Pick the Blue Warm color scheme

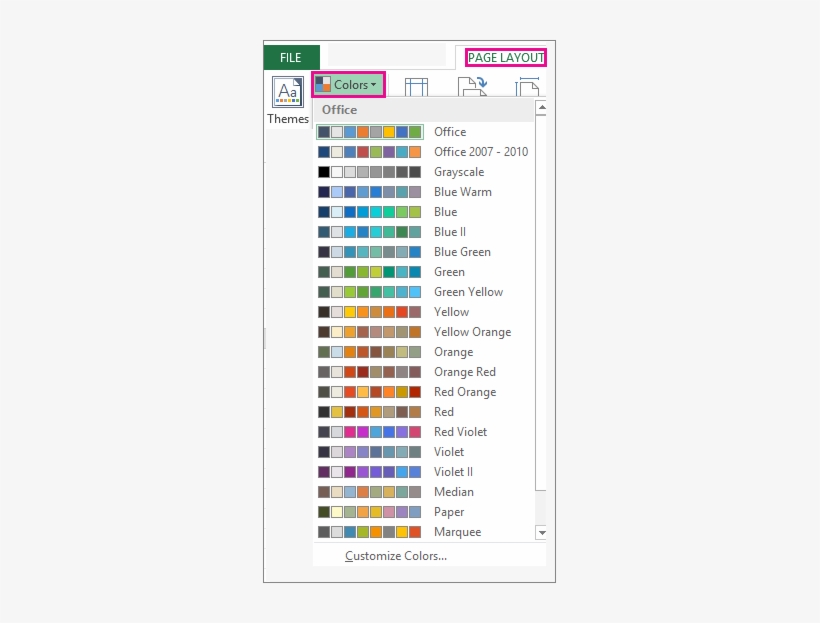tap(425, 192)
